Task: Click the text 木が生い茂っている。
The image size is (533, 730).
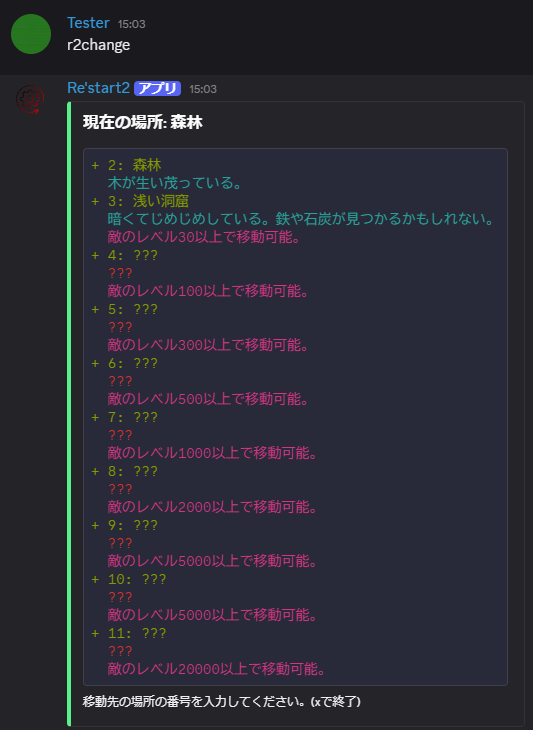Action: click(x=175, y=182)
